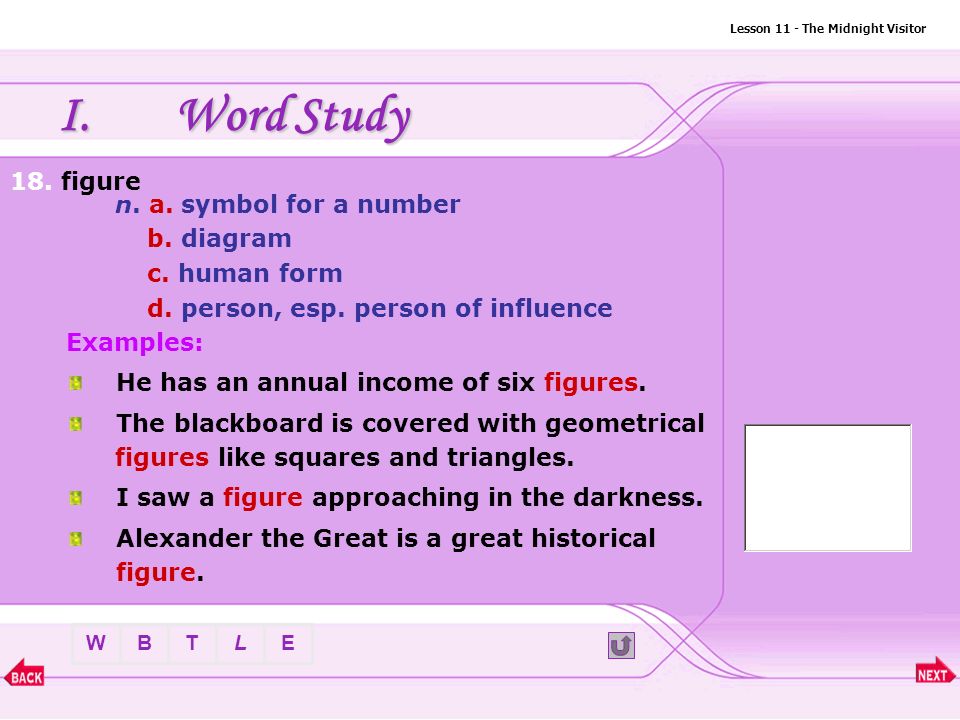Click definition 'human form'
The image size is (960, 720).
(x=260, y=273)
